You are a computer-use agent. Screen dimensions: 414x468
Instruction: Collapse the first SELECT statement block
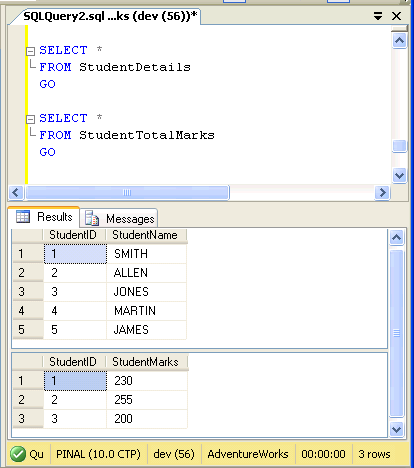pyautogui.click(x=30, y=51)
